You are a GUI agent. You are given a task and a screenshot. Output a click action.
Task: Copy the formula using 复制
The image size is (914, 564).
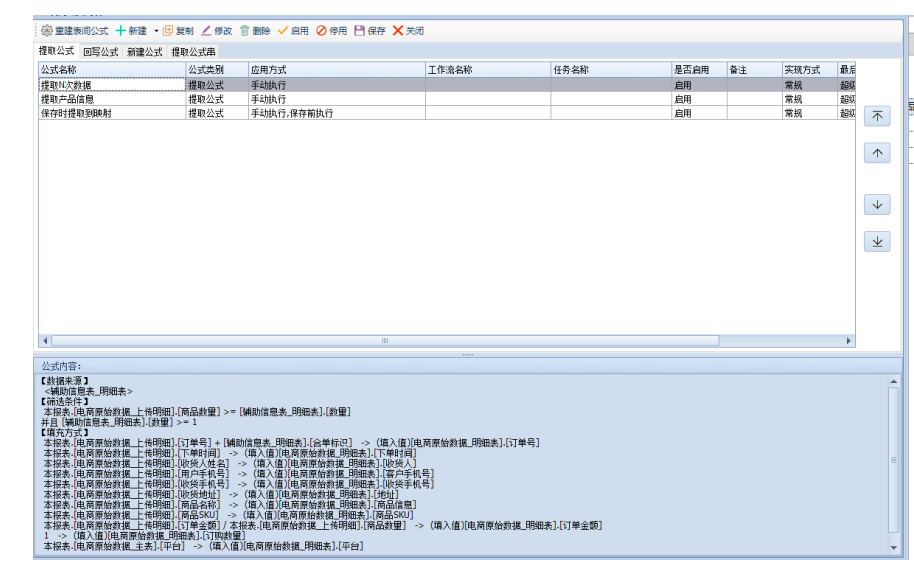[178, 31]
